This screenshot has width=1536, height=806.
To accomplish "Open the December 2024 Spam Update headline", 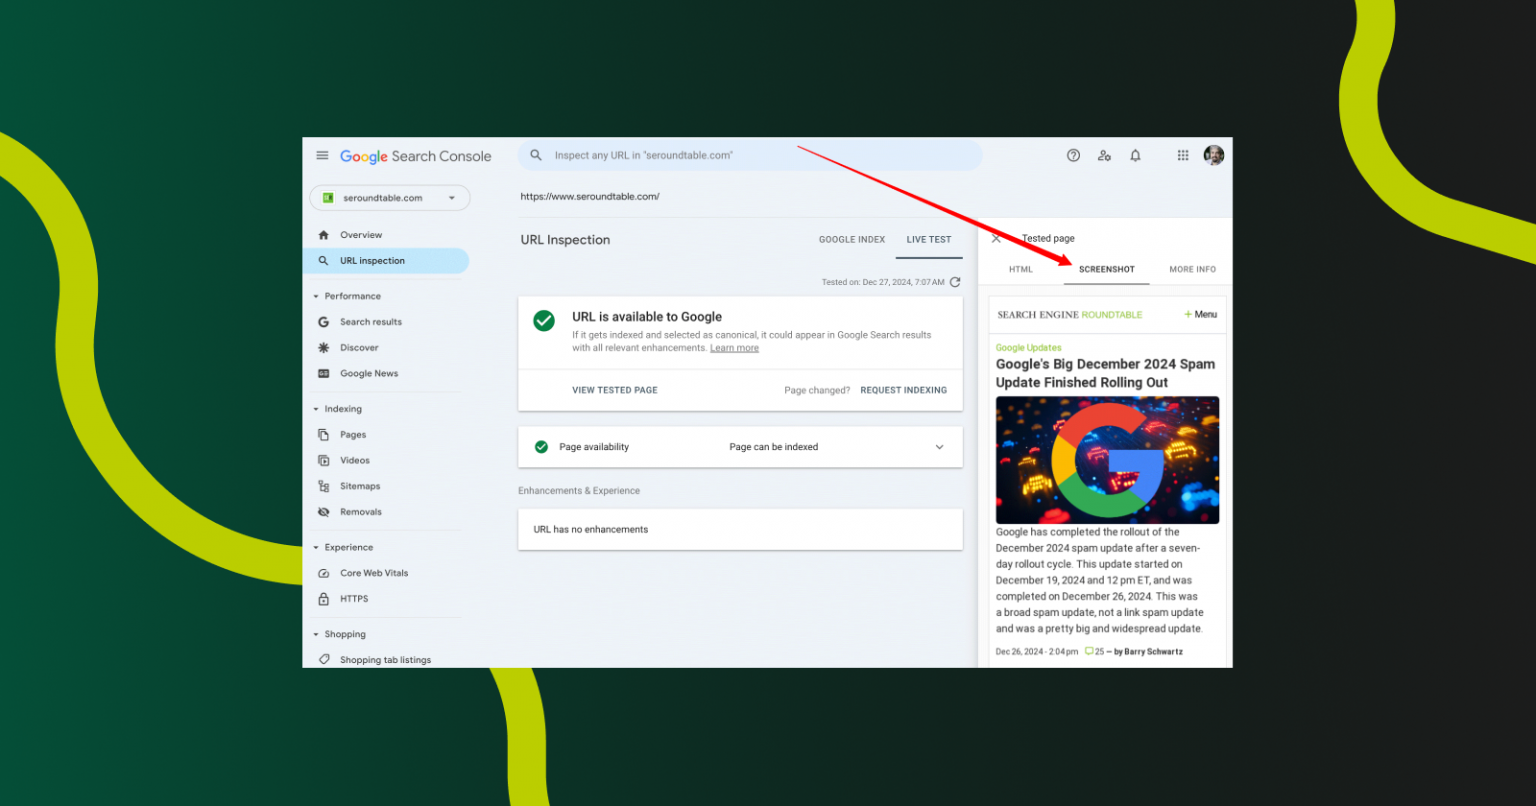I will tap(1105, 373).
